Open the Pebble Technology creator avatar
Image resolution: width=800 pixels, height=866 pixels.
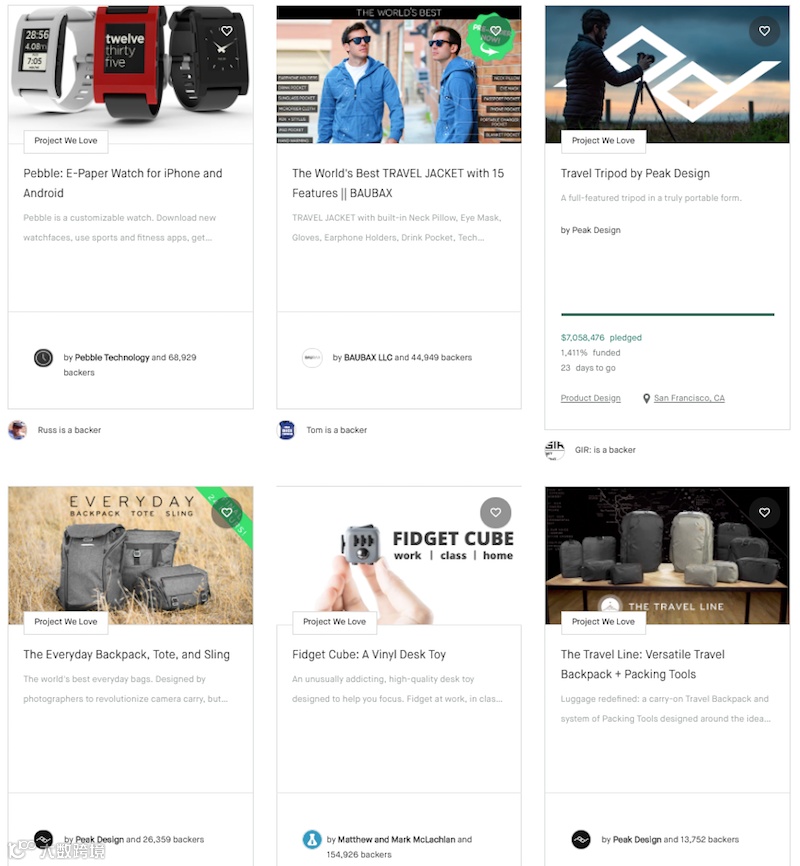click(x=43, y=358)
